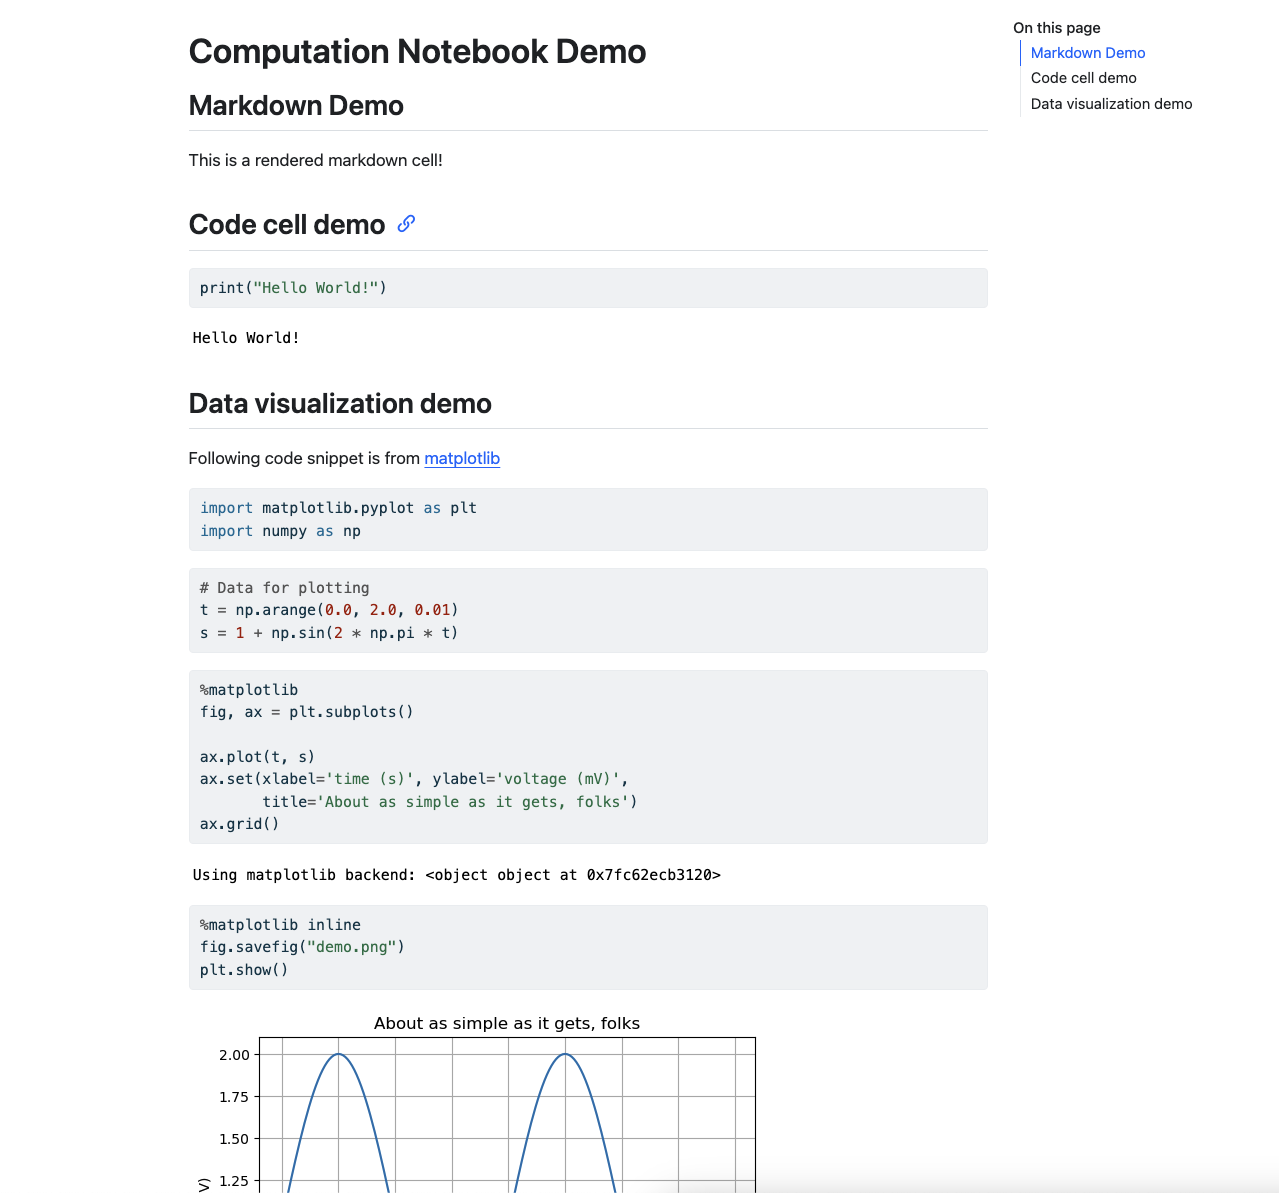Jump to Data visualization demo in sidebar
The image size is (1279, 1193).
click(x=1111, y=104)
